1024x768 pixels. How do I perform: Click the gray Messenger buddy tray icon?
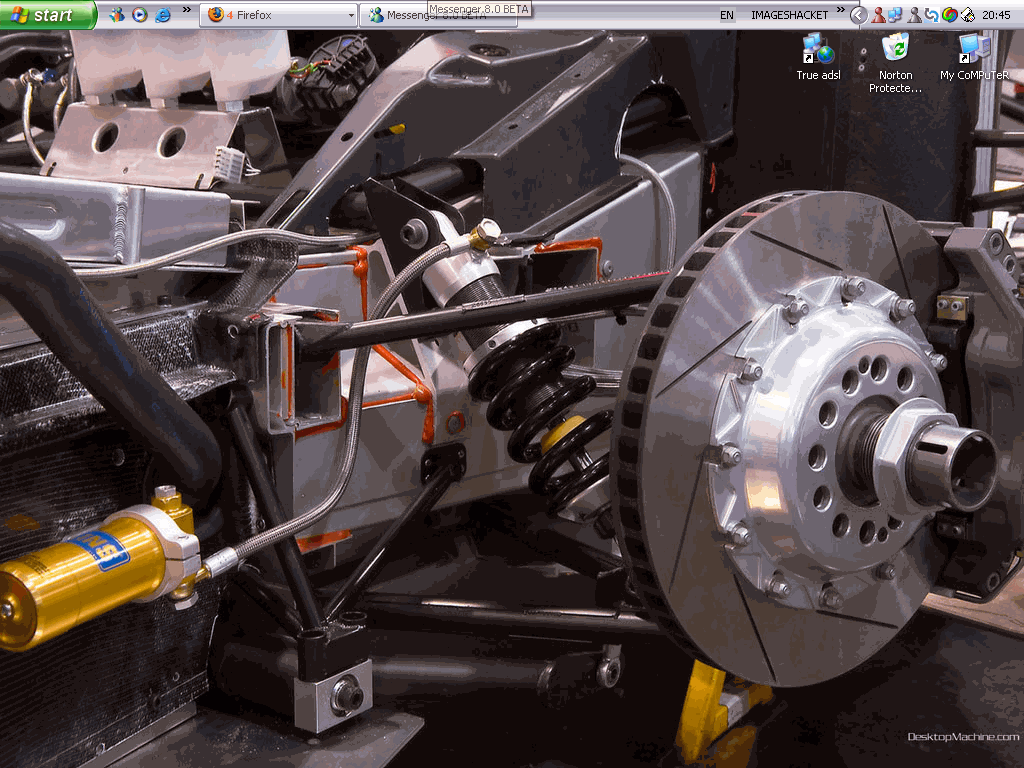(x=914, y=15)
